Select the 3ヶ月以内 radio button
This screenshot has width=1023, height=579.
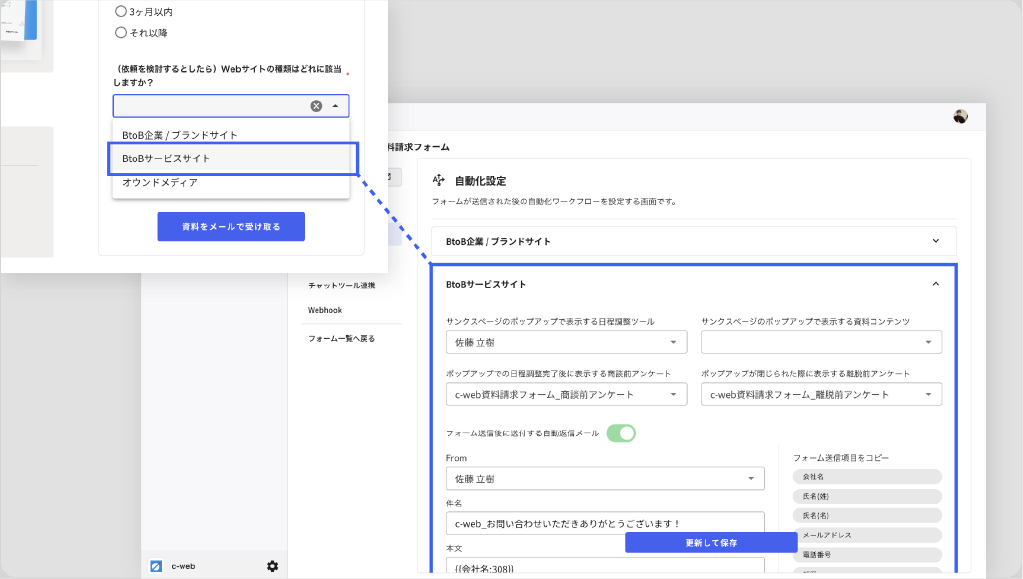121,12
